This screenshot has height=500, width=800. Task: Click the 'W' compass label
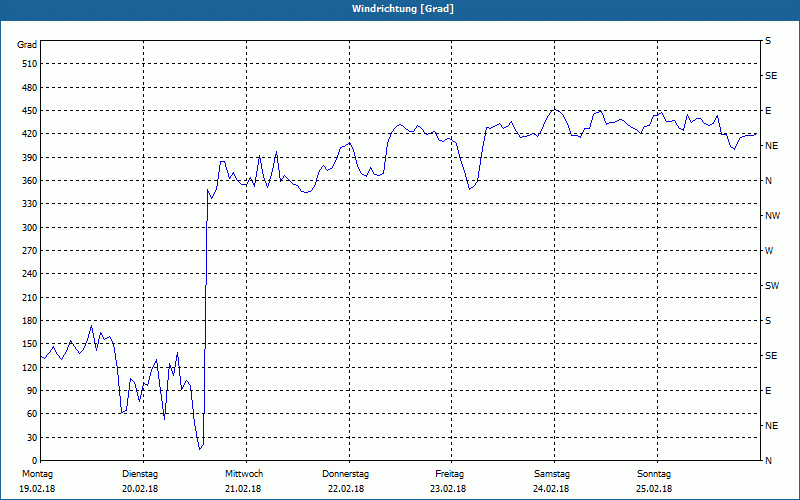[769, 251]
